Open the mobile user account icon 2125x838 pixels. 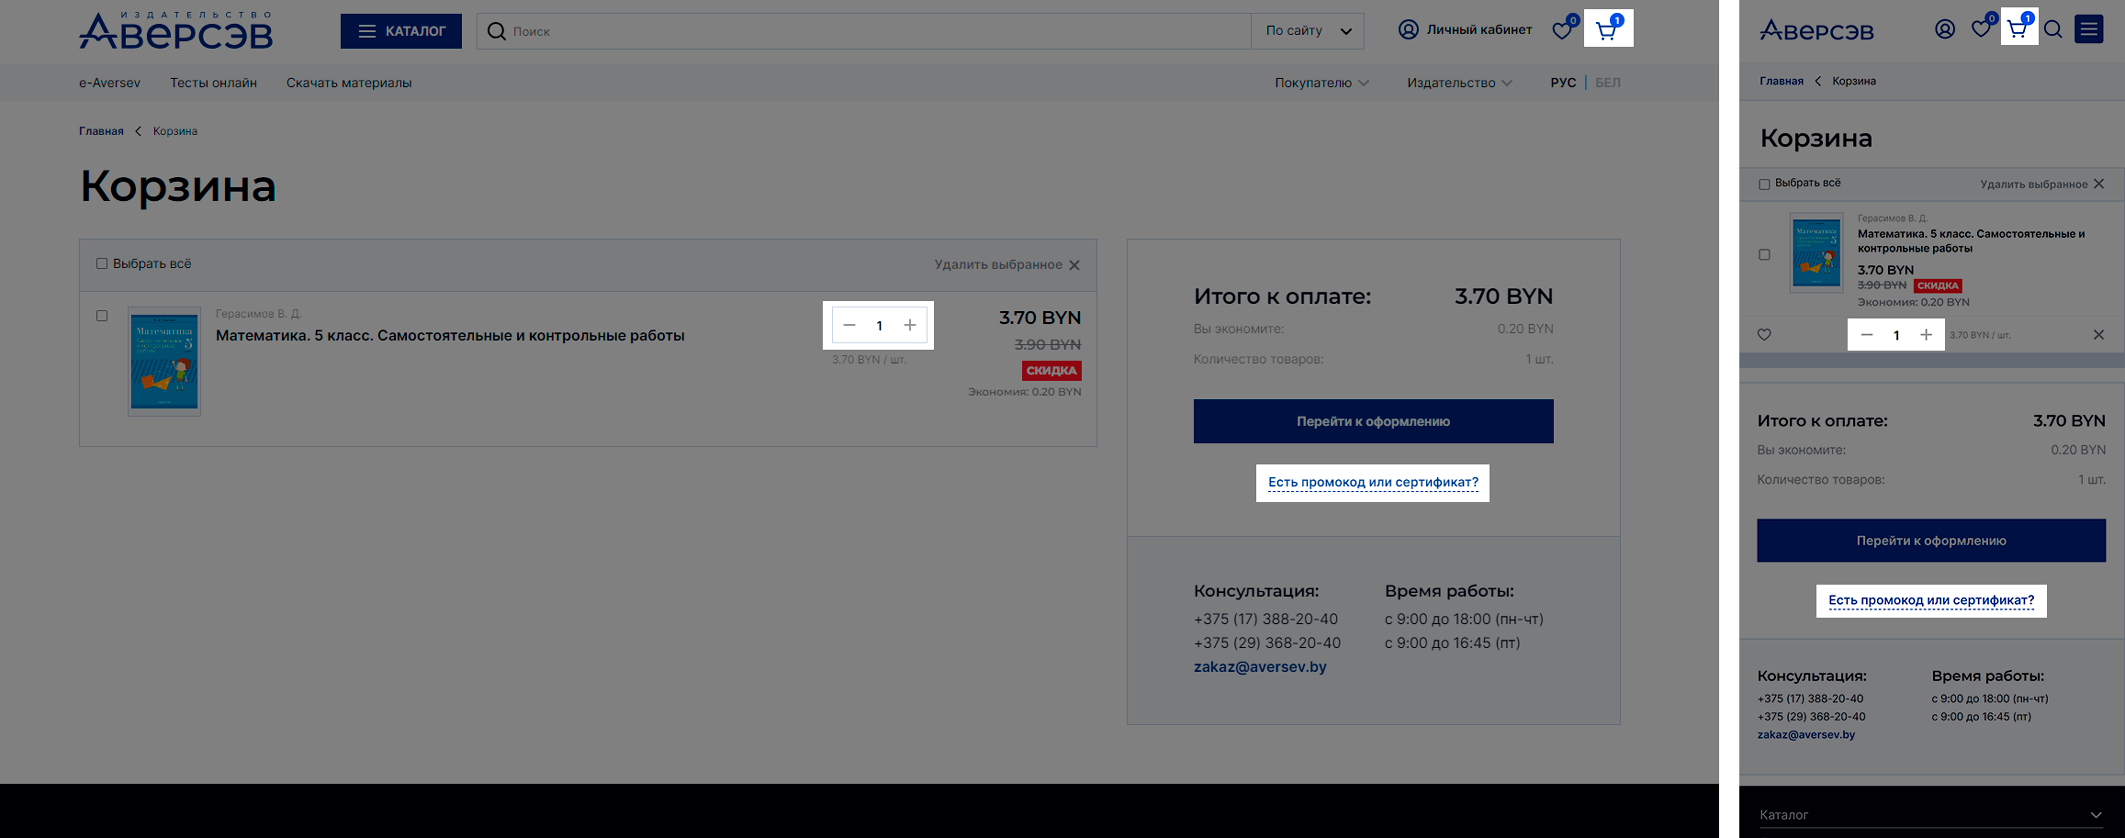coord(1945,30)
